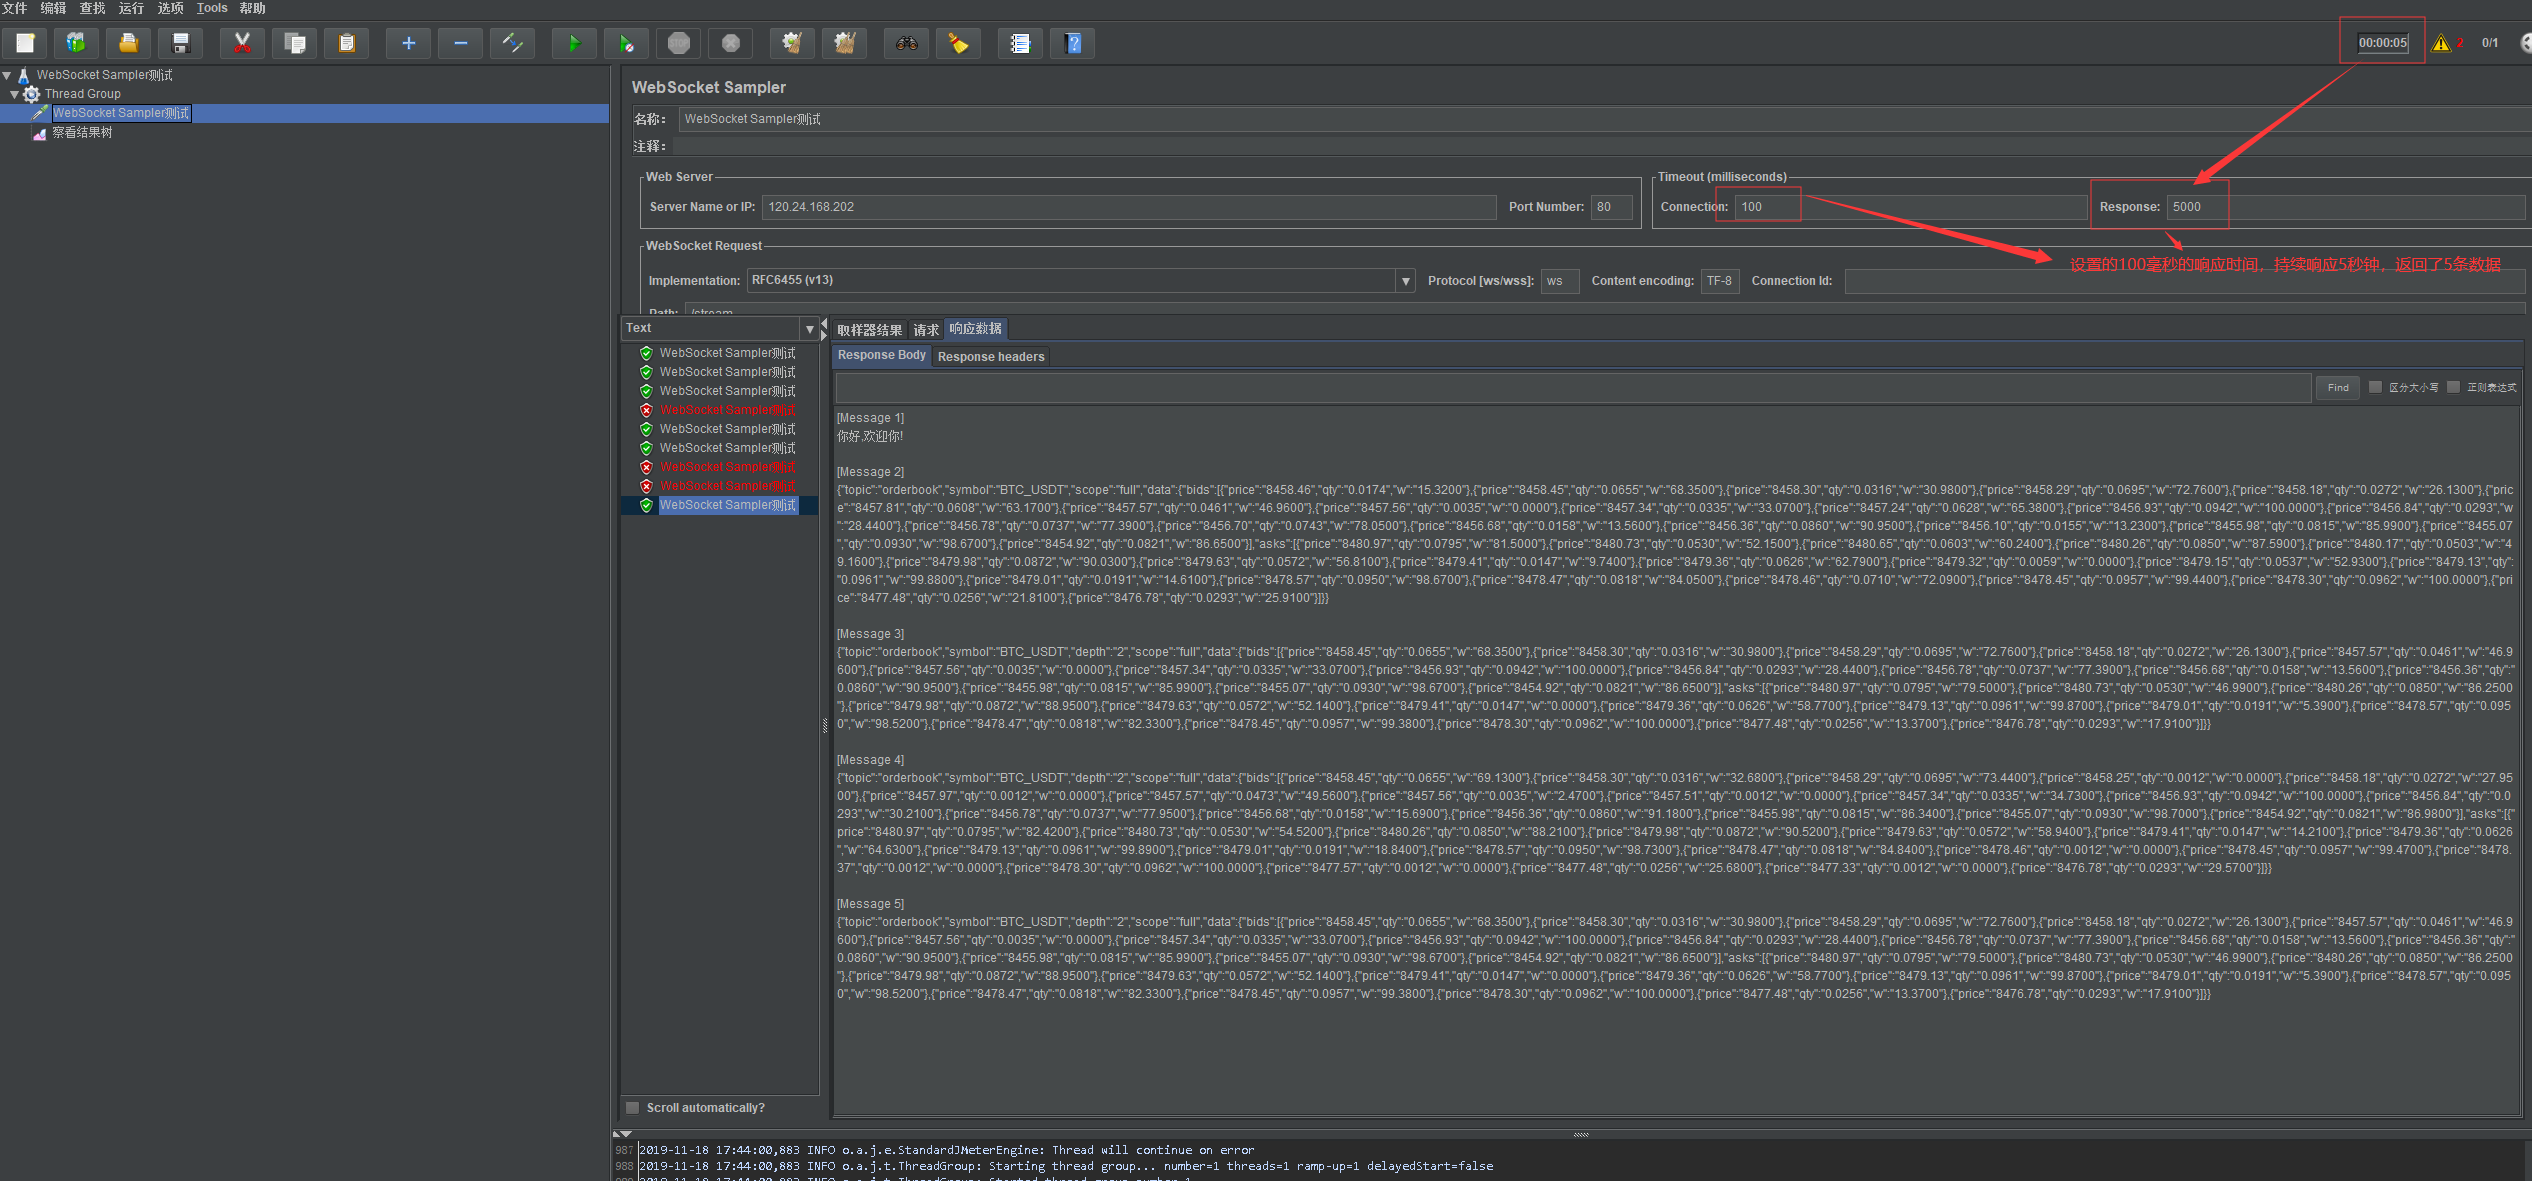Click the scissors Cut icon
Viewport: 2532px width, 1181px height.
[242, 43]
